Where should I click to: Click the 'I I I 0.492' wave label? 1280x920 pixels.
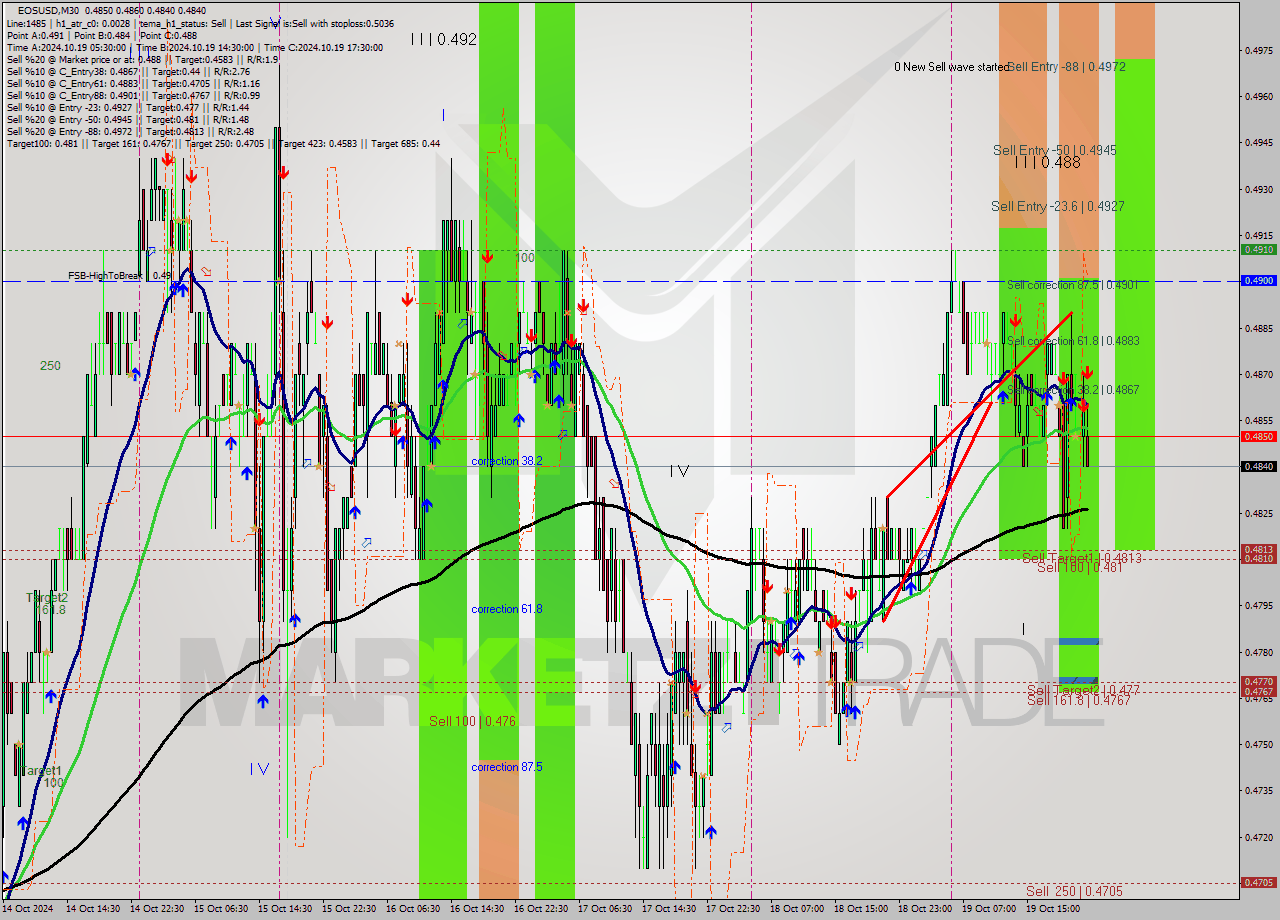click(443, 40)
